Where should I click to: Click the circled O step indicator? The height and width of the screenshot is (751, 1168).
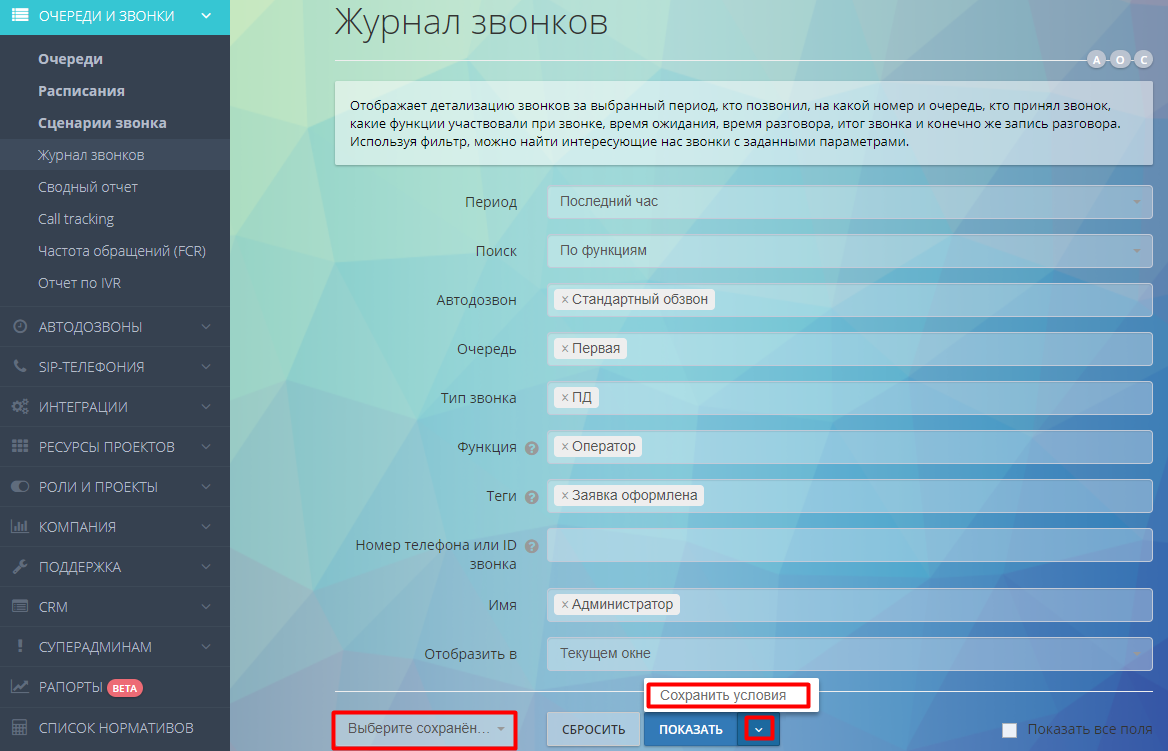click(1121, 59)
